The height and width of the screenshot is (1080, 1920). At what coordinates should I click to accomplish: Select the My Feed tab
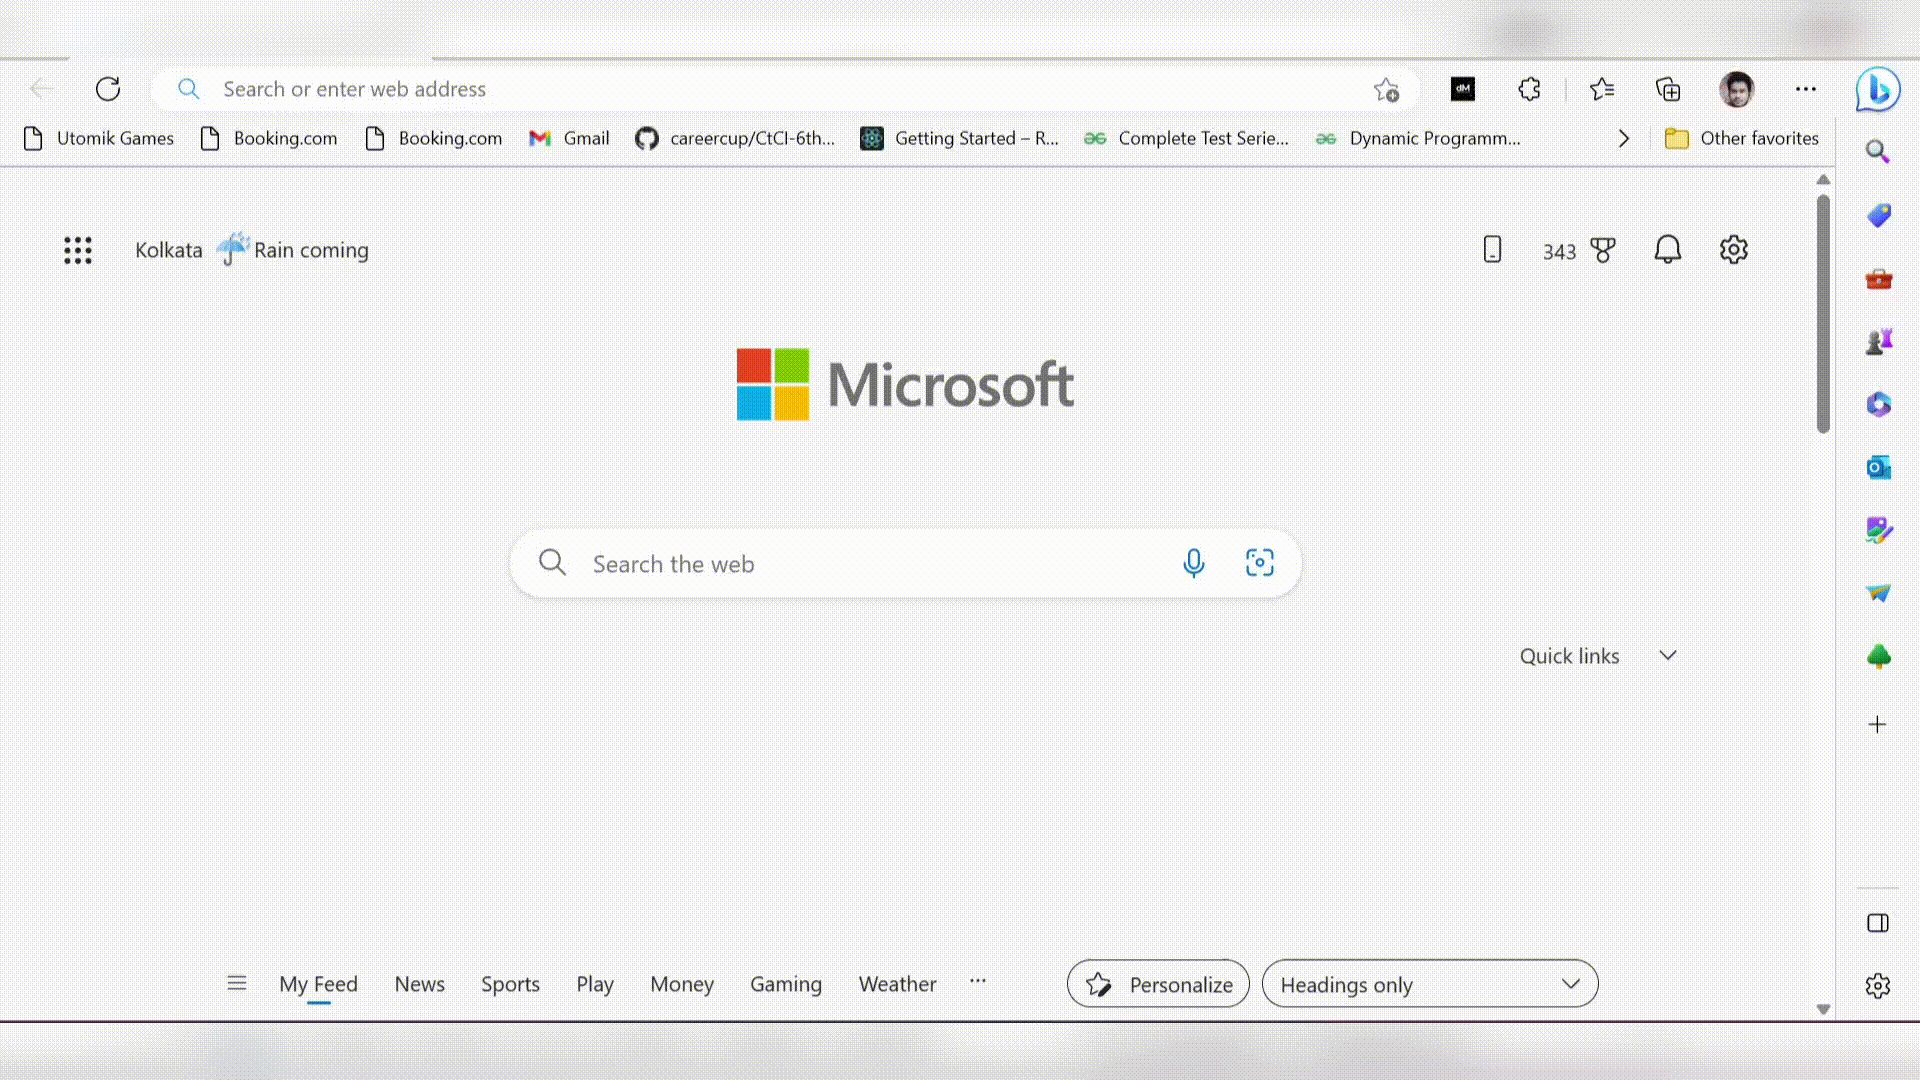[x=318, y=985]
